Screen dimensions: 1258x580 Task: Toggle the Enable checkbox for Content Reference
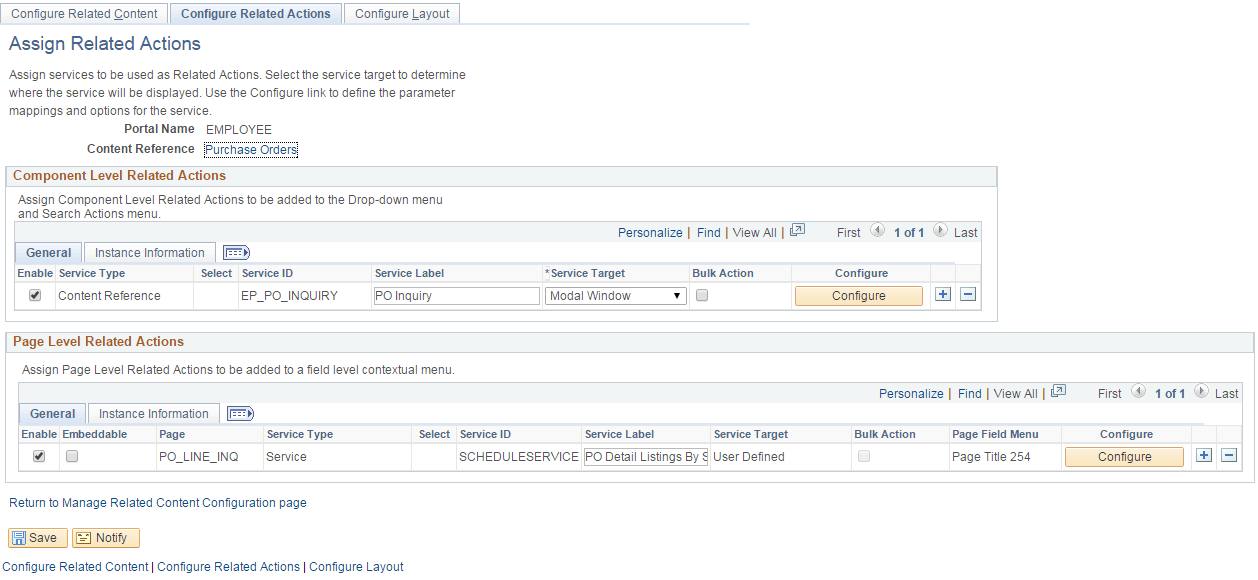tap(37, 292)
